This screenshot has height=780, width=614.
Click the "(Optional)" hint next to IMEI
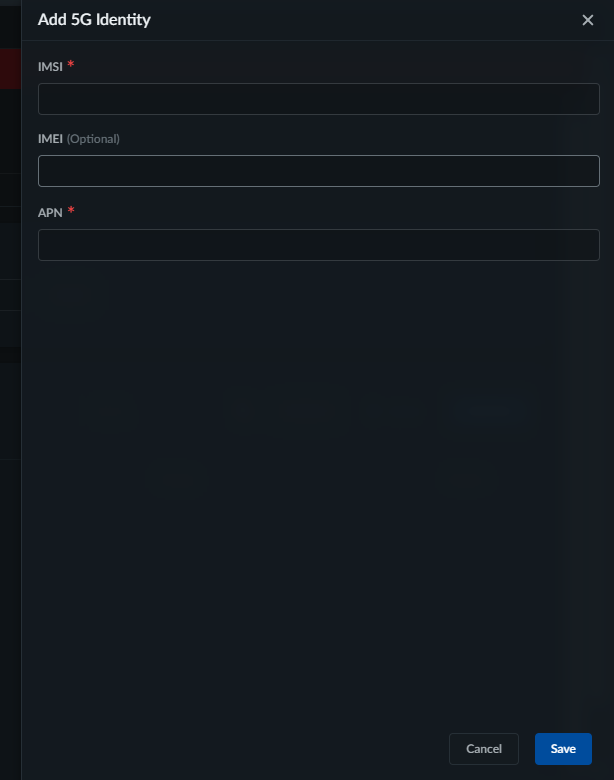[93, 139]
